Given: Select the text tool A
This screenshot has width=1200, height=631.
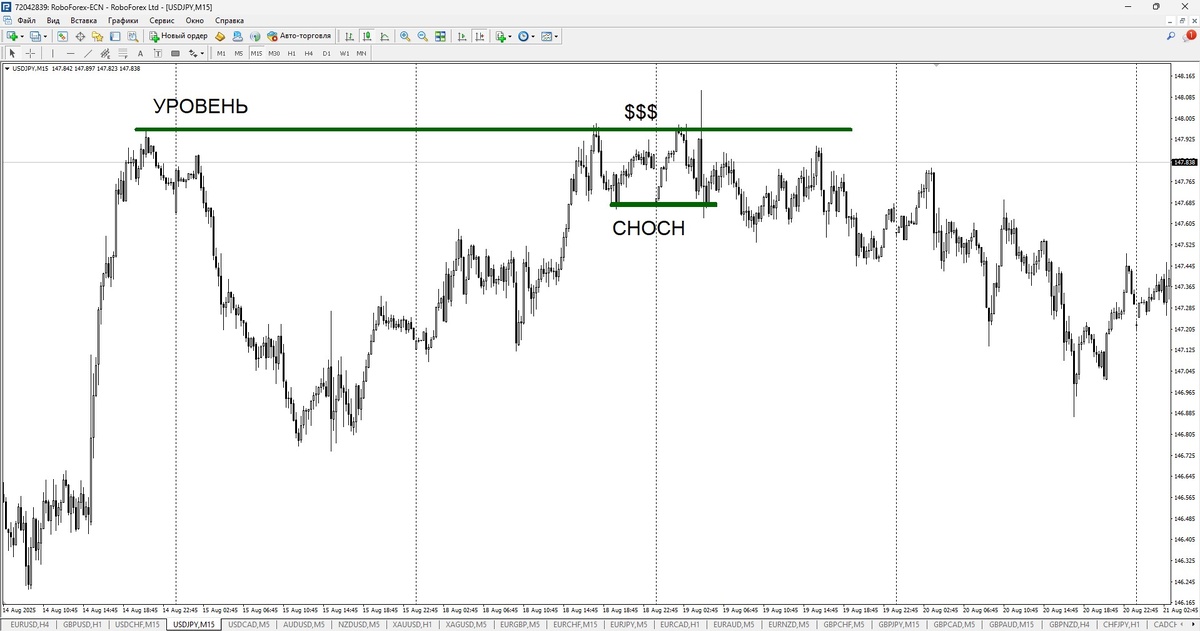Looking at the screenshot, I should [x=140, y=53].
